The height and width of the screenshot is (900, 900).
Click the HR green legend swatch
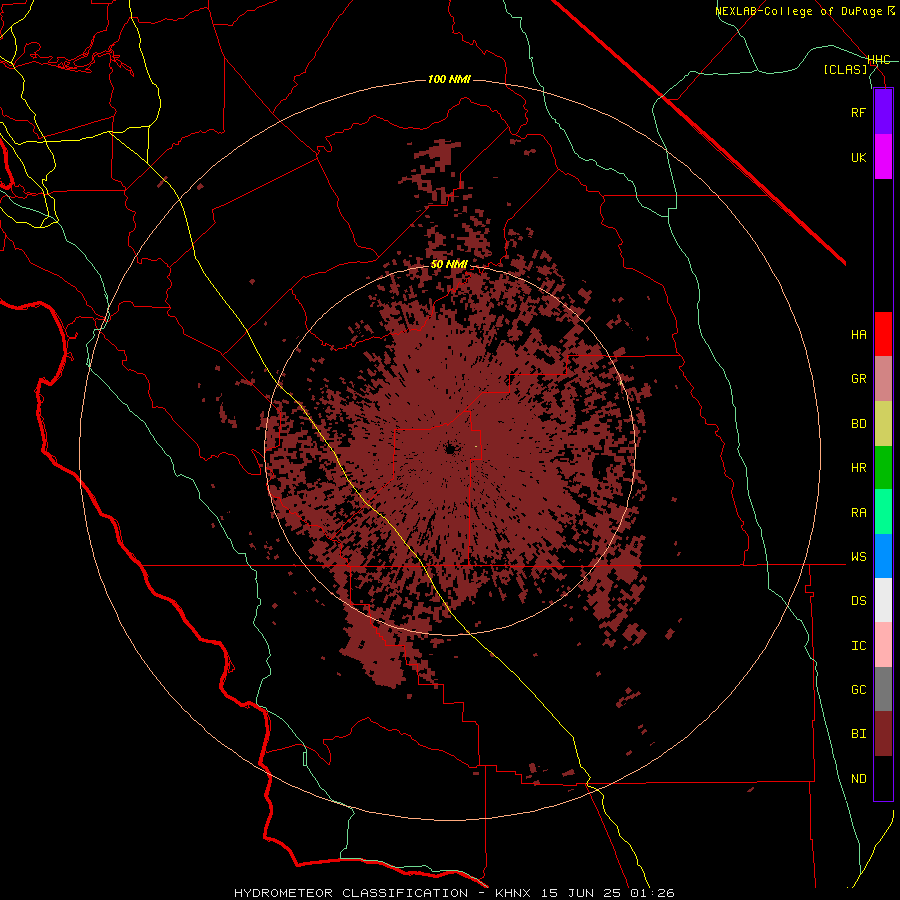pyautogui.click(x=883, y=468)
